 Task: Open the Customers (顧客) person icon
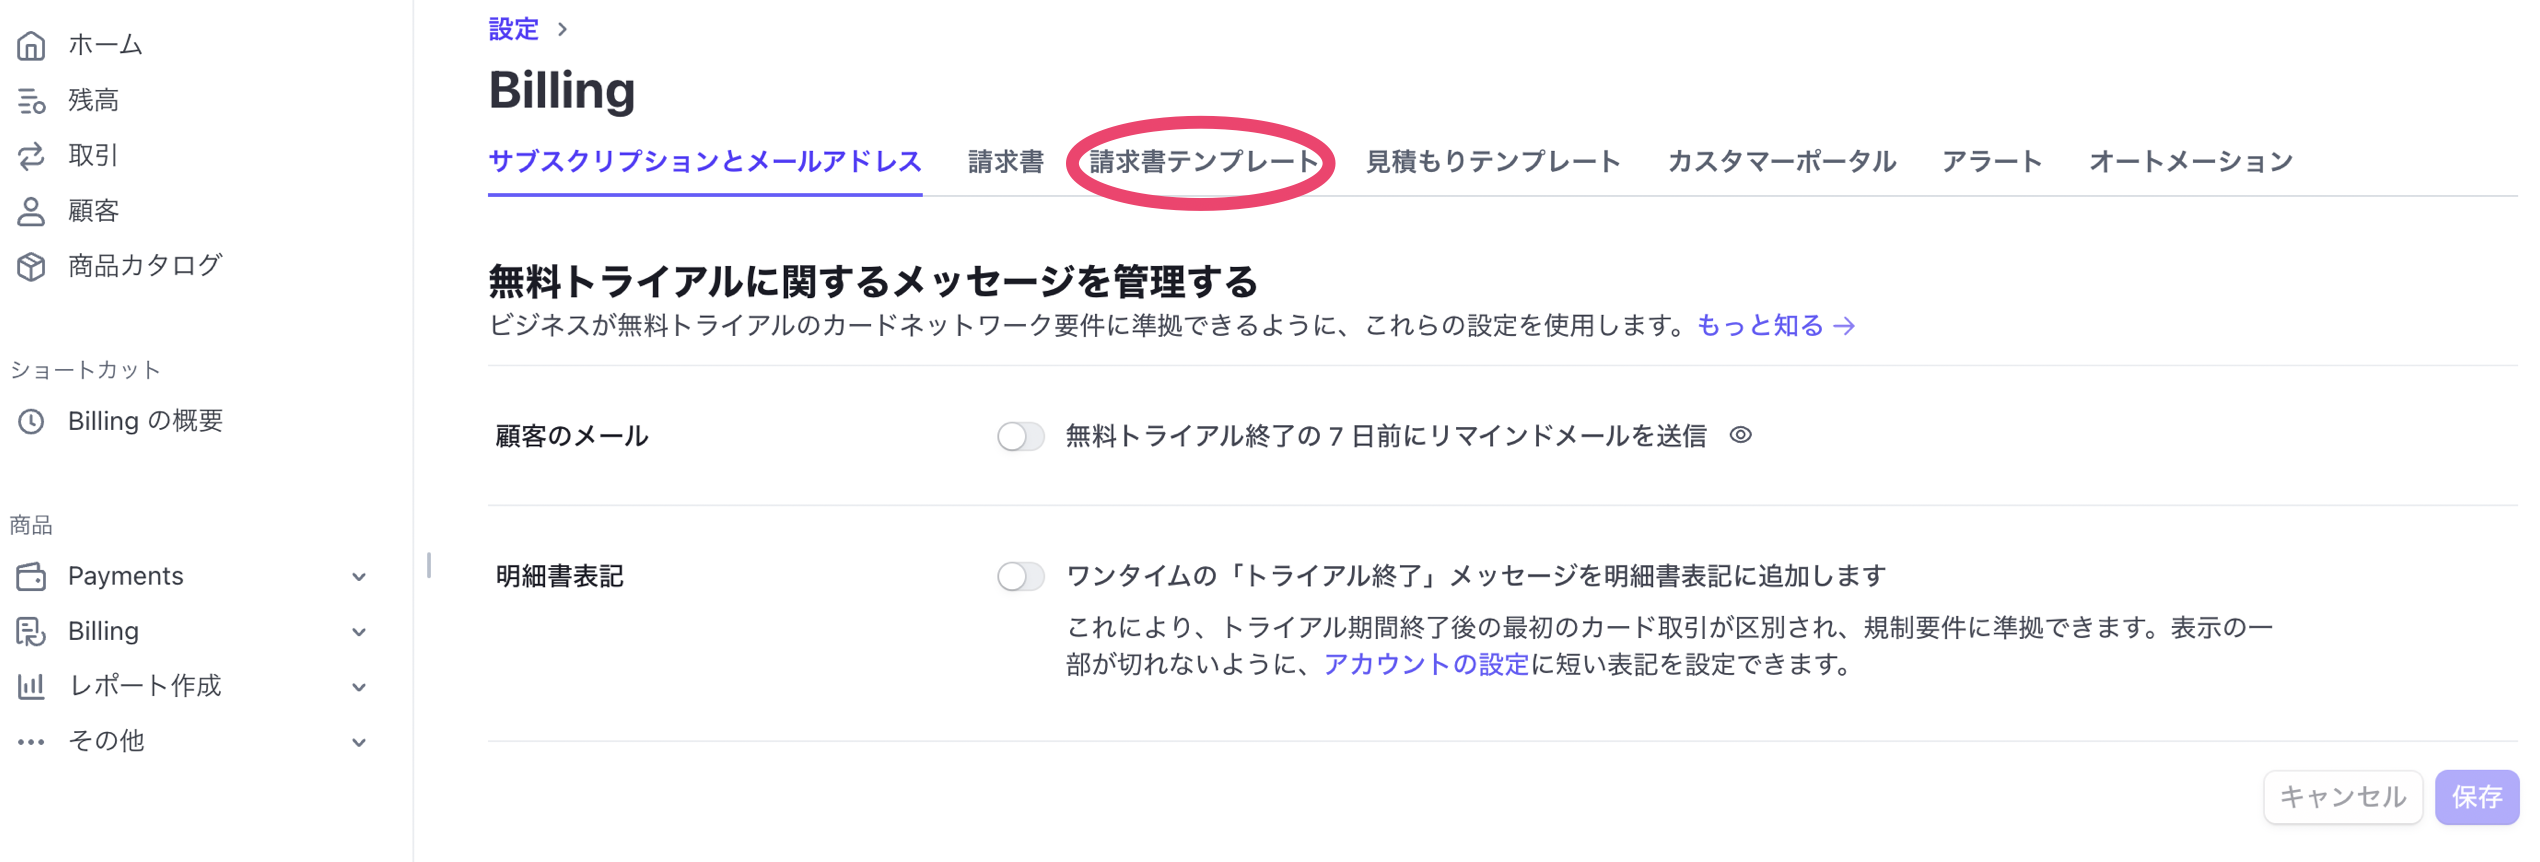tap(31, 211)
